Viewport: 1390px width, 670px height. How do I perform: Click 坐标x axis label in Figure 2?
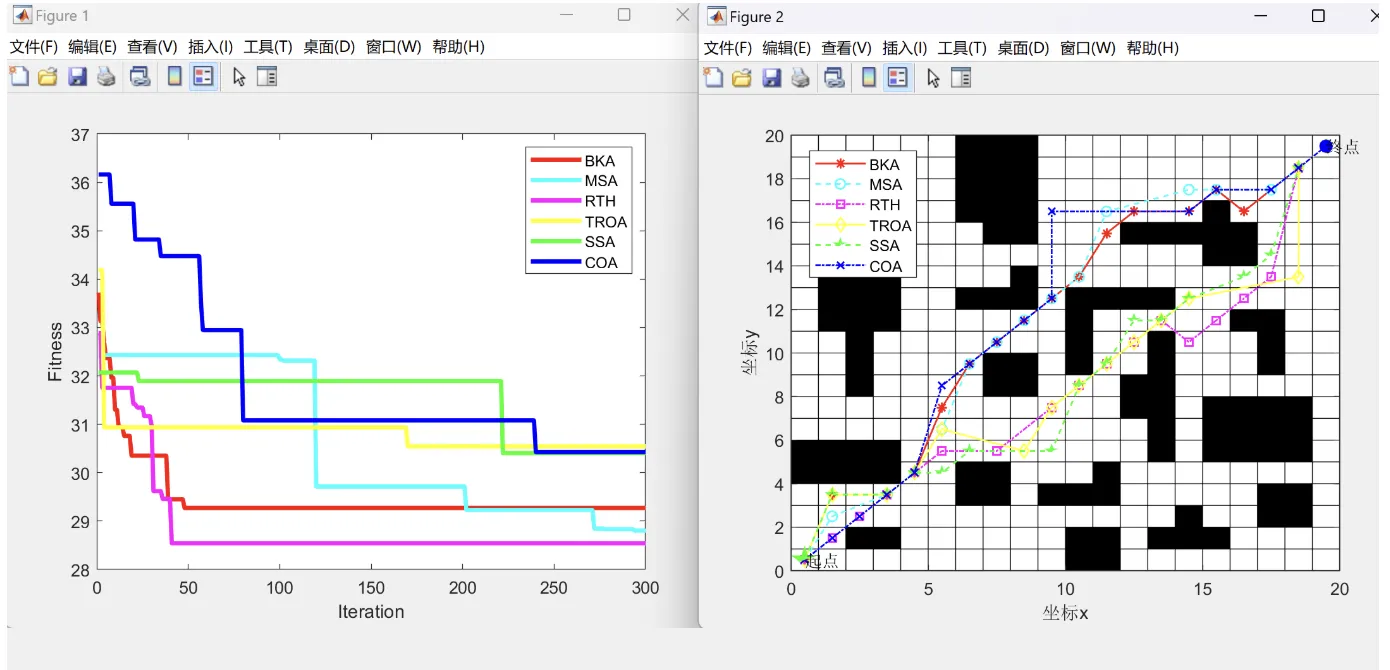pos(1065,614)
